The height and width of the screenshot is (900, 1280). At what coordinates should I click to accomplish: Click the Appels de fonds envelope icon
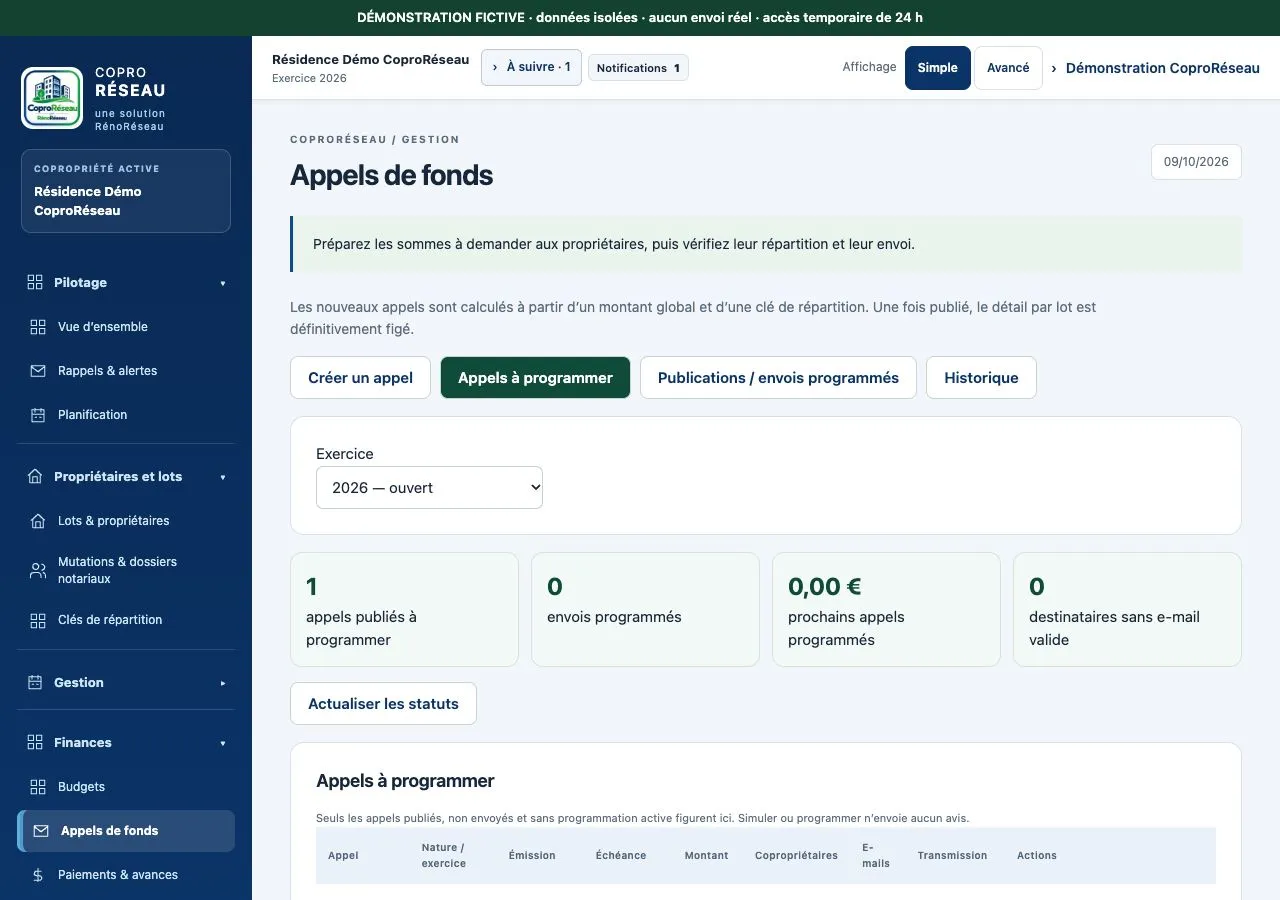pos(41,831)
